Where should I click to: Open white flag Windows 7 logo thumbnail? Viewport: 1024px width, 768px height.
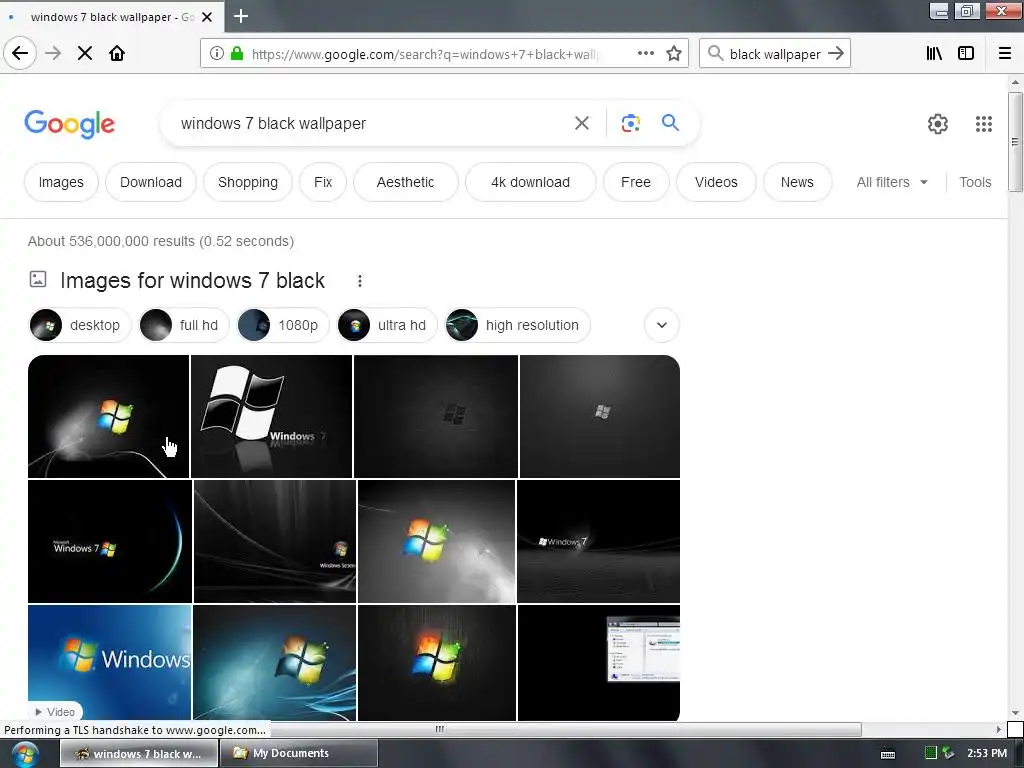271,417
